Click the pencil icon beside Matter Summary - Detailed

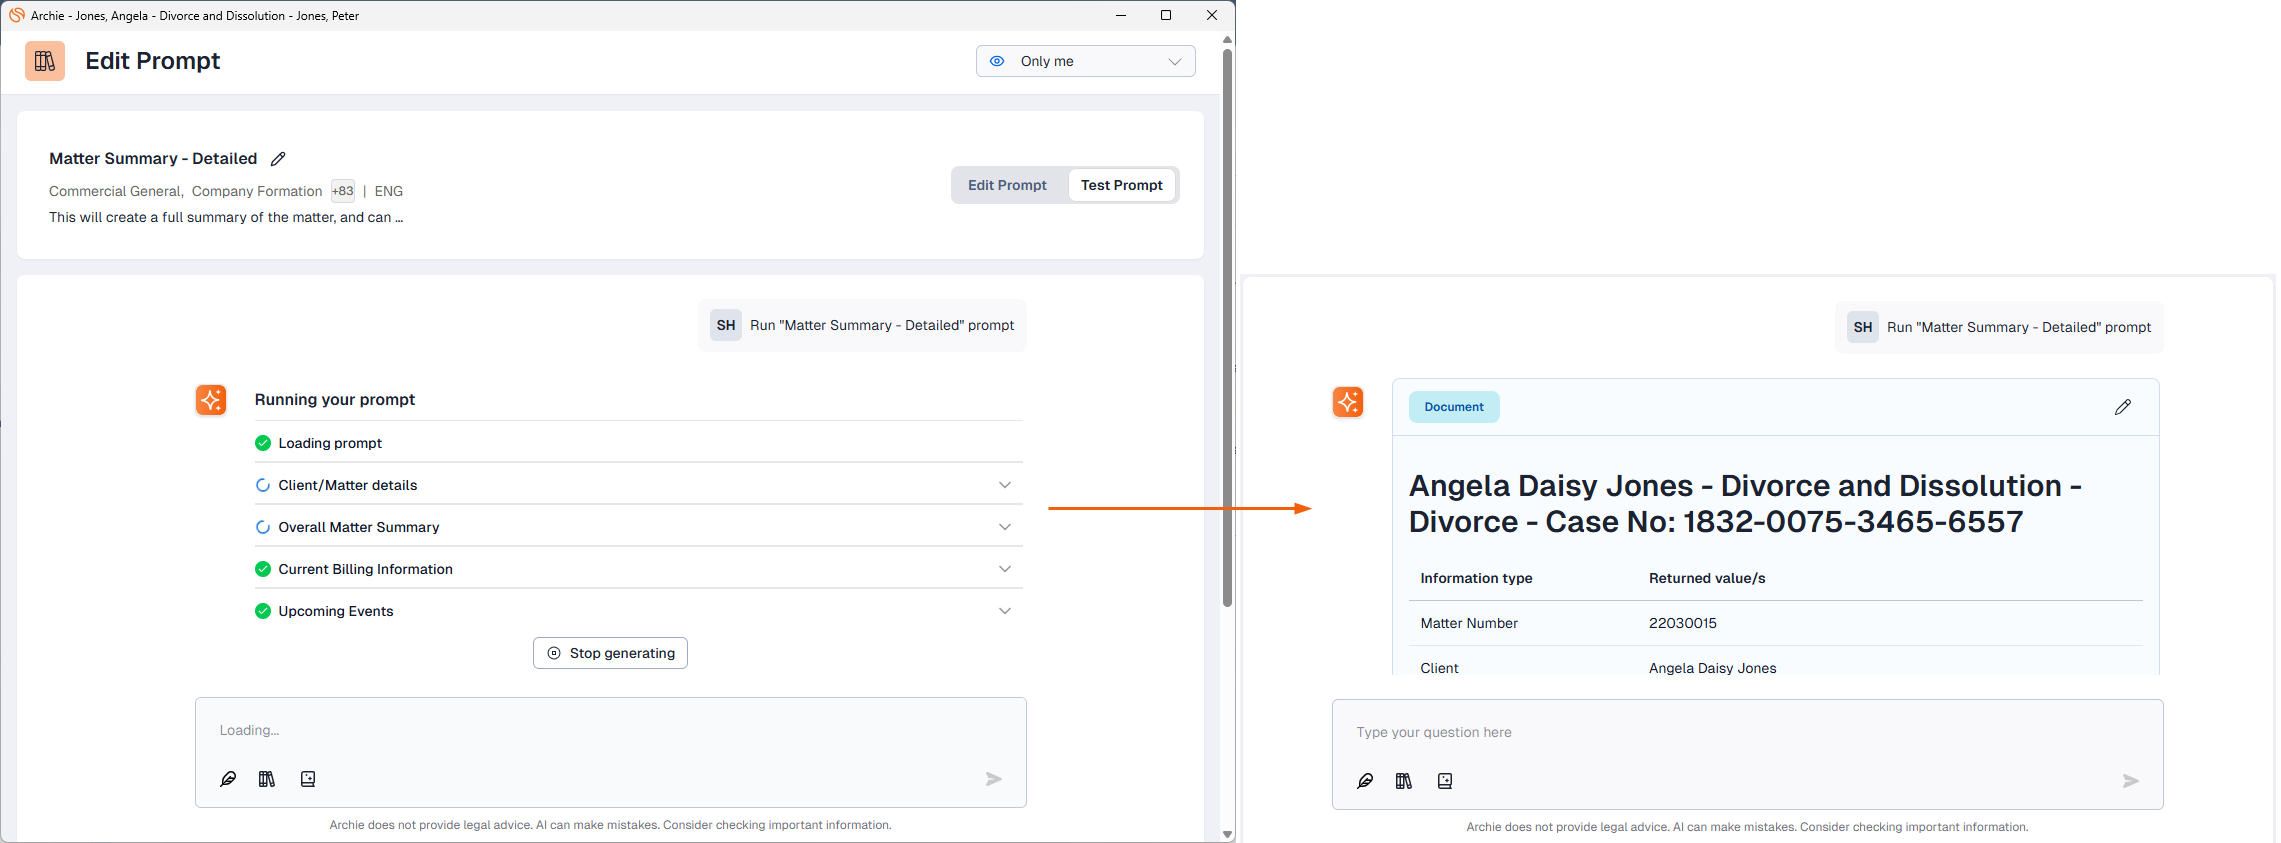click(x=279, y=159)
